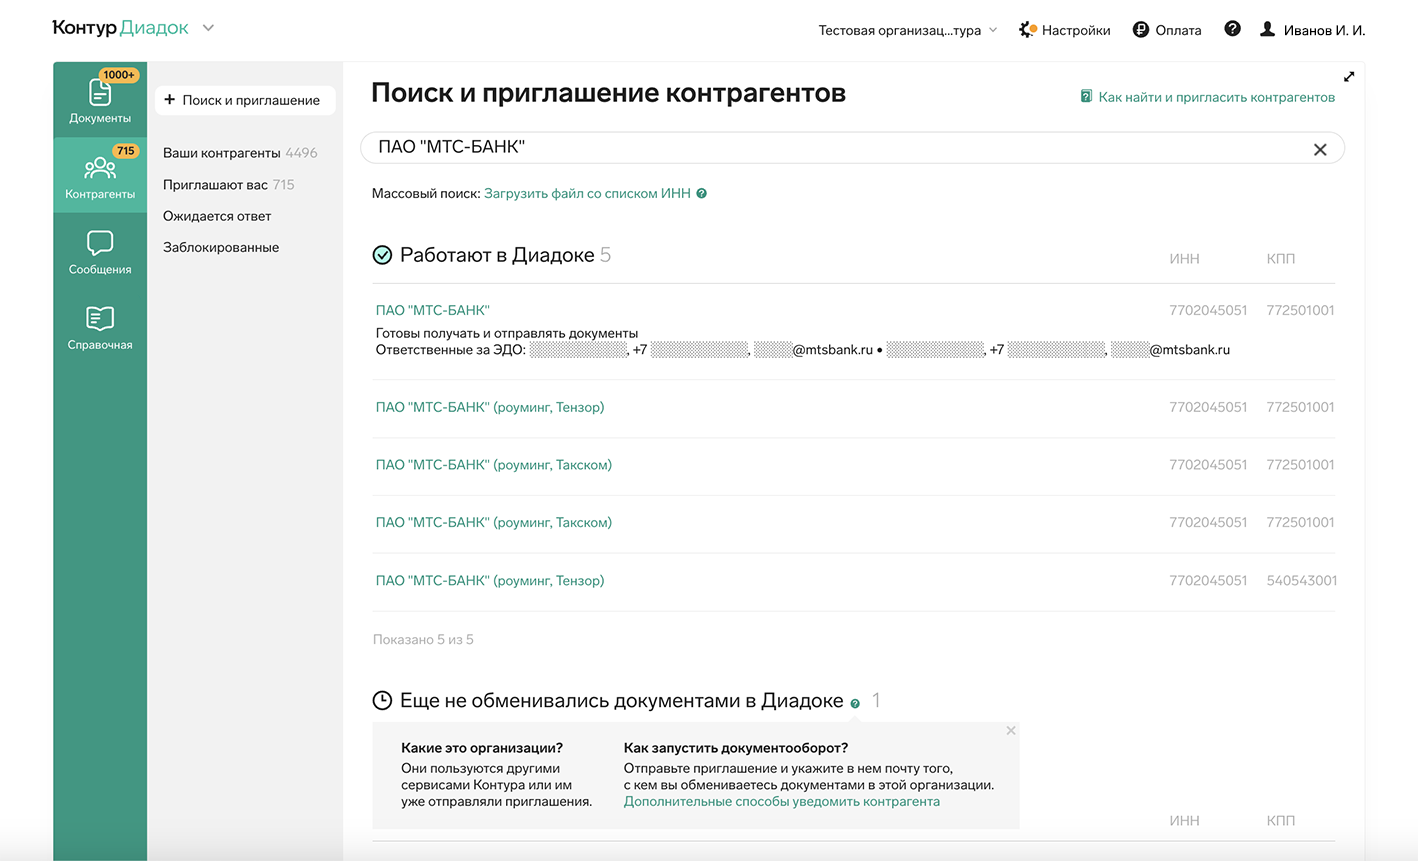Click KПП value 540543001
Image resolution: width=1418 pixels, height=861 pixels.
point(1301,580)
